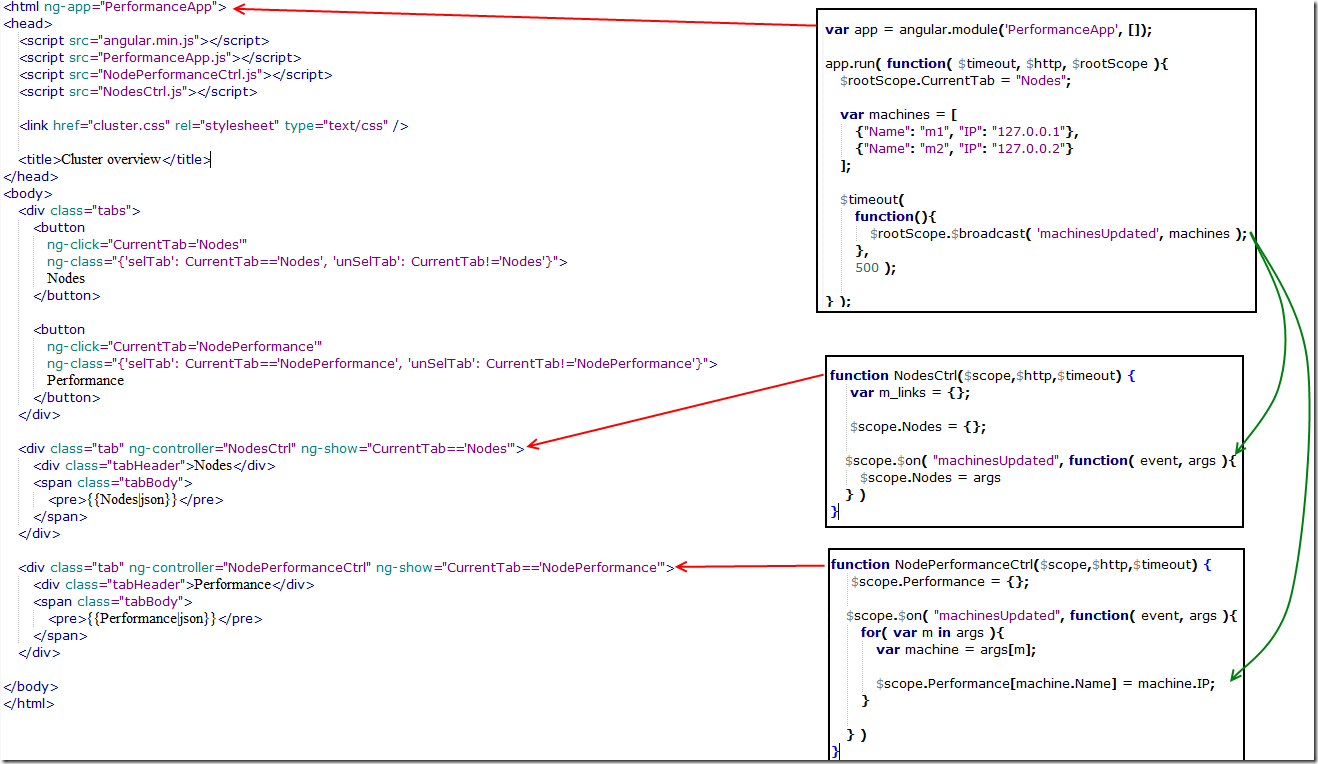Click the '$rootScope.$broadcast' machinesUpdated line
Image resolution: width=1318 pixels, height=764 pixels.
(1059, 233)
